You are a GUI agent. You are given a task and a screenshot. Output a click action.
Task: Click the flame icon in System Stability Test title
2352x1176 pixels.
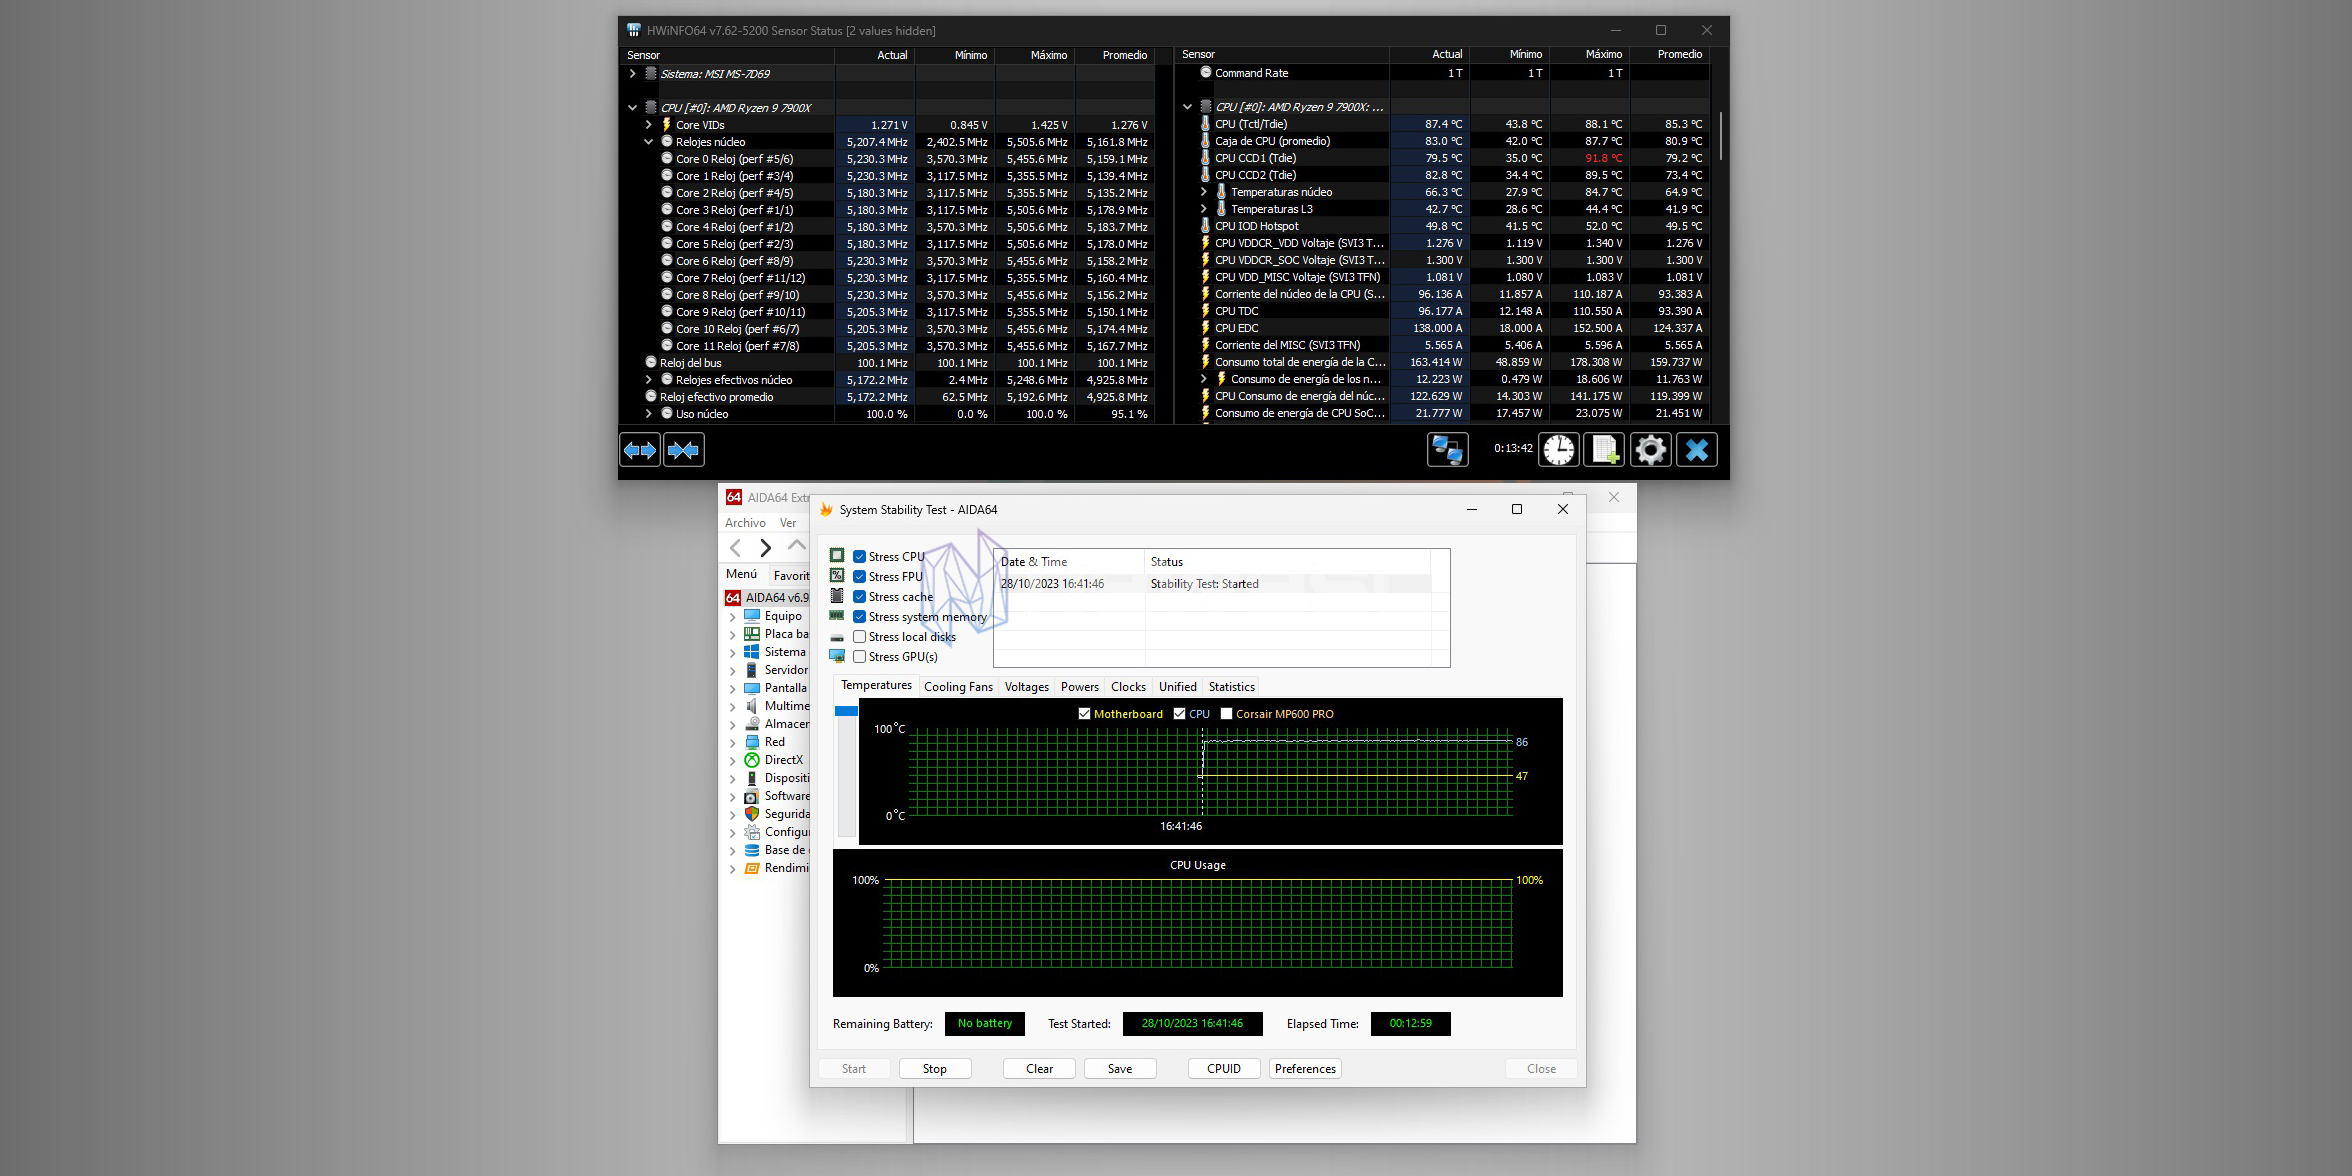pyautogui.click(x=826, y=510)
